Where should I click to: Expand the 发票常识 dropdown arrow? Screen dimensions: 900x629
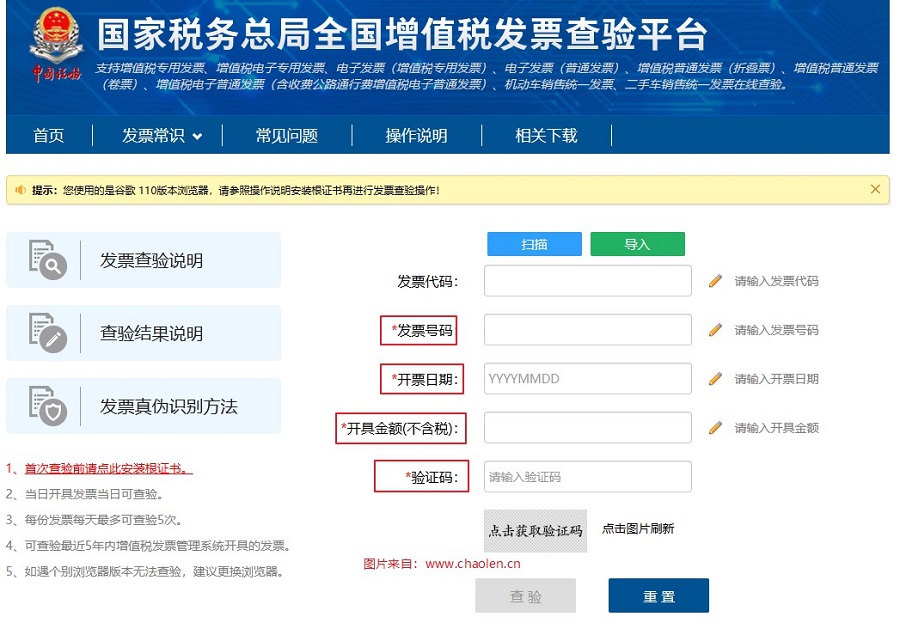pyautogui.click(x=197, y=137)
